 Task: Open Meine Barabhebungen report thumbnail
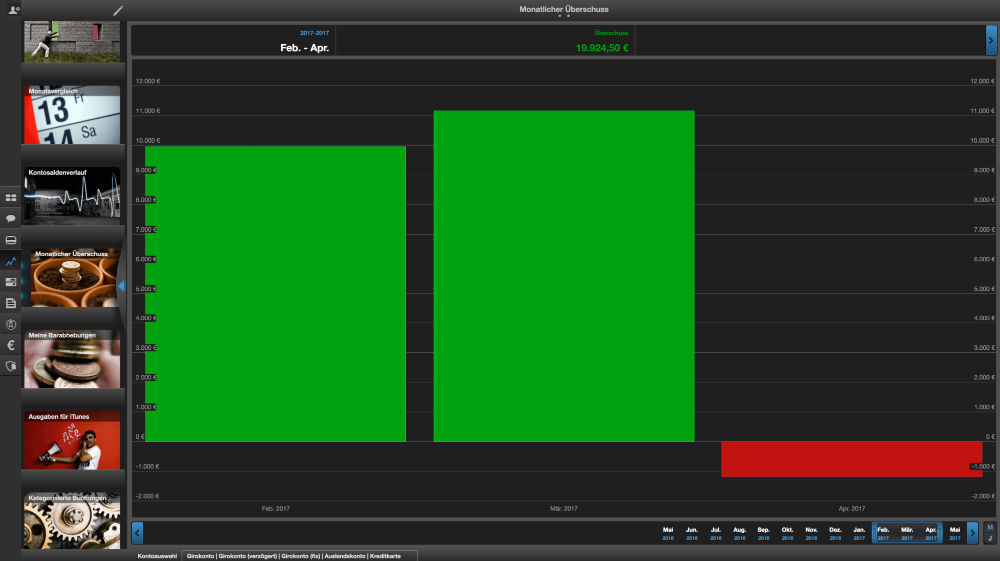[72, 359]
